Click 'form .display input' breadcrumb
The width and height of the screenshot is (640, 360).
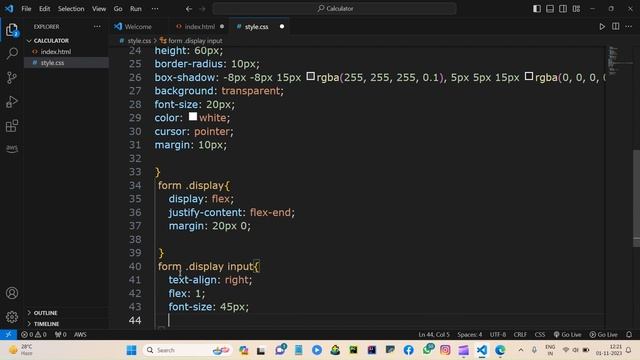tap(195, 40)
